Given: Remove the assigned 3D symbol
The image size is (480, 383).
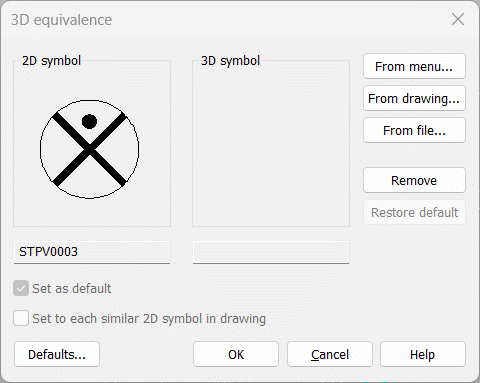Looking at the screenshot, I should click(x=414, y=180).
